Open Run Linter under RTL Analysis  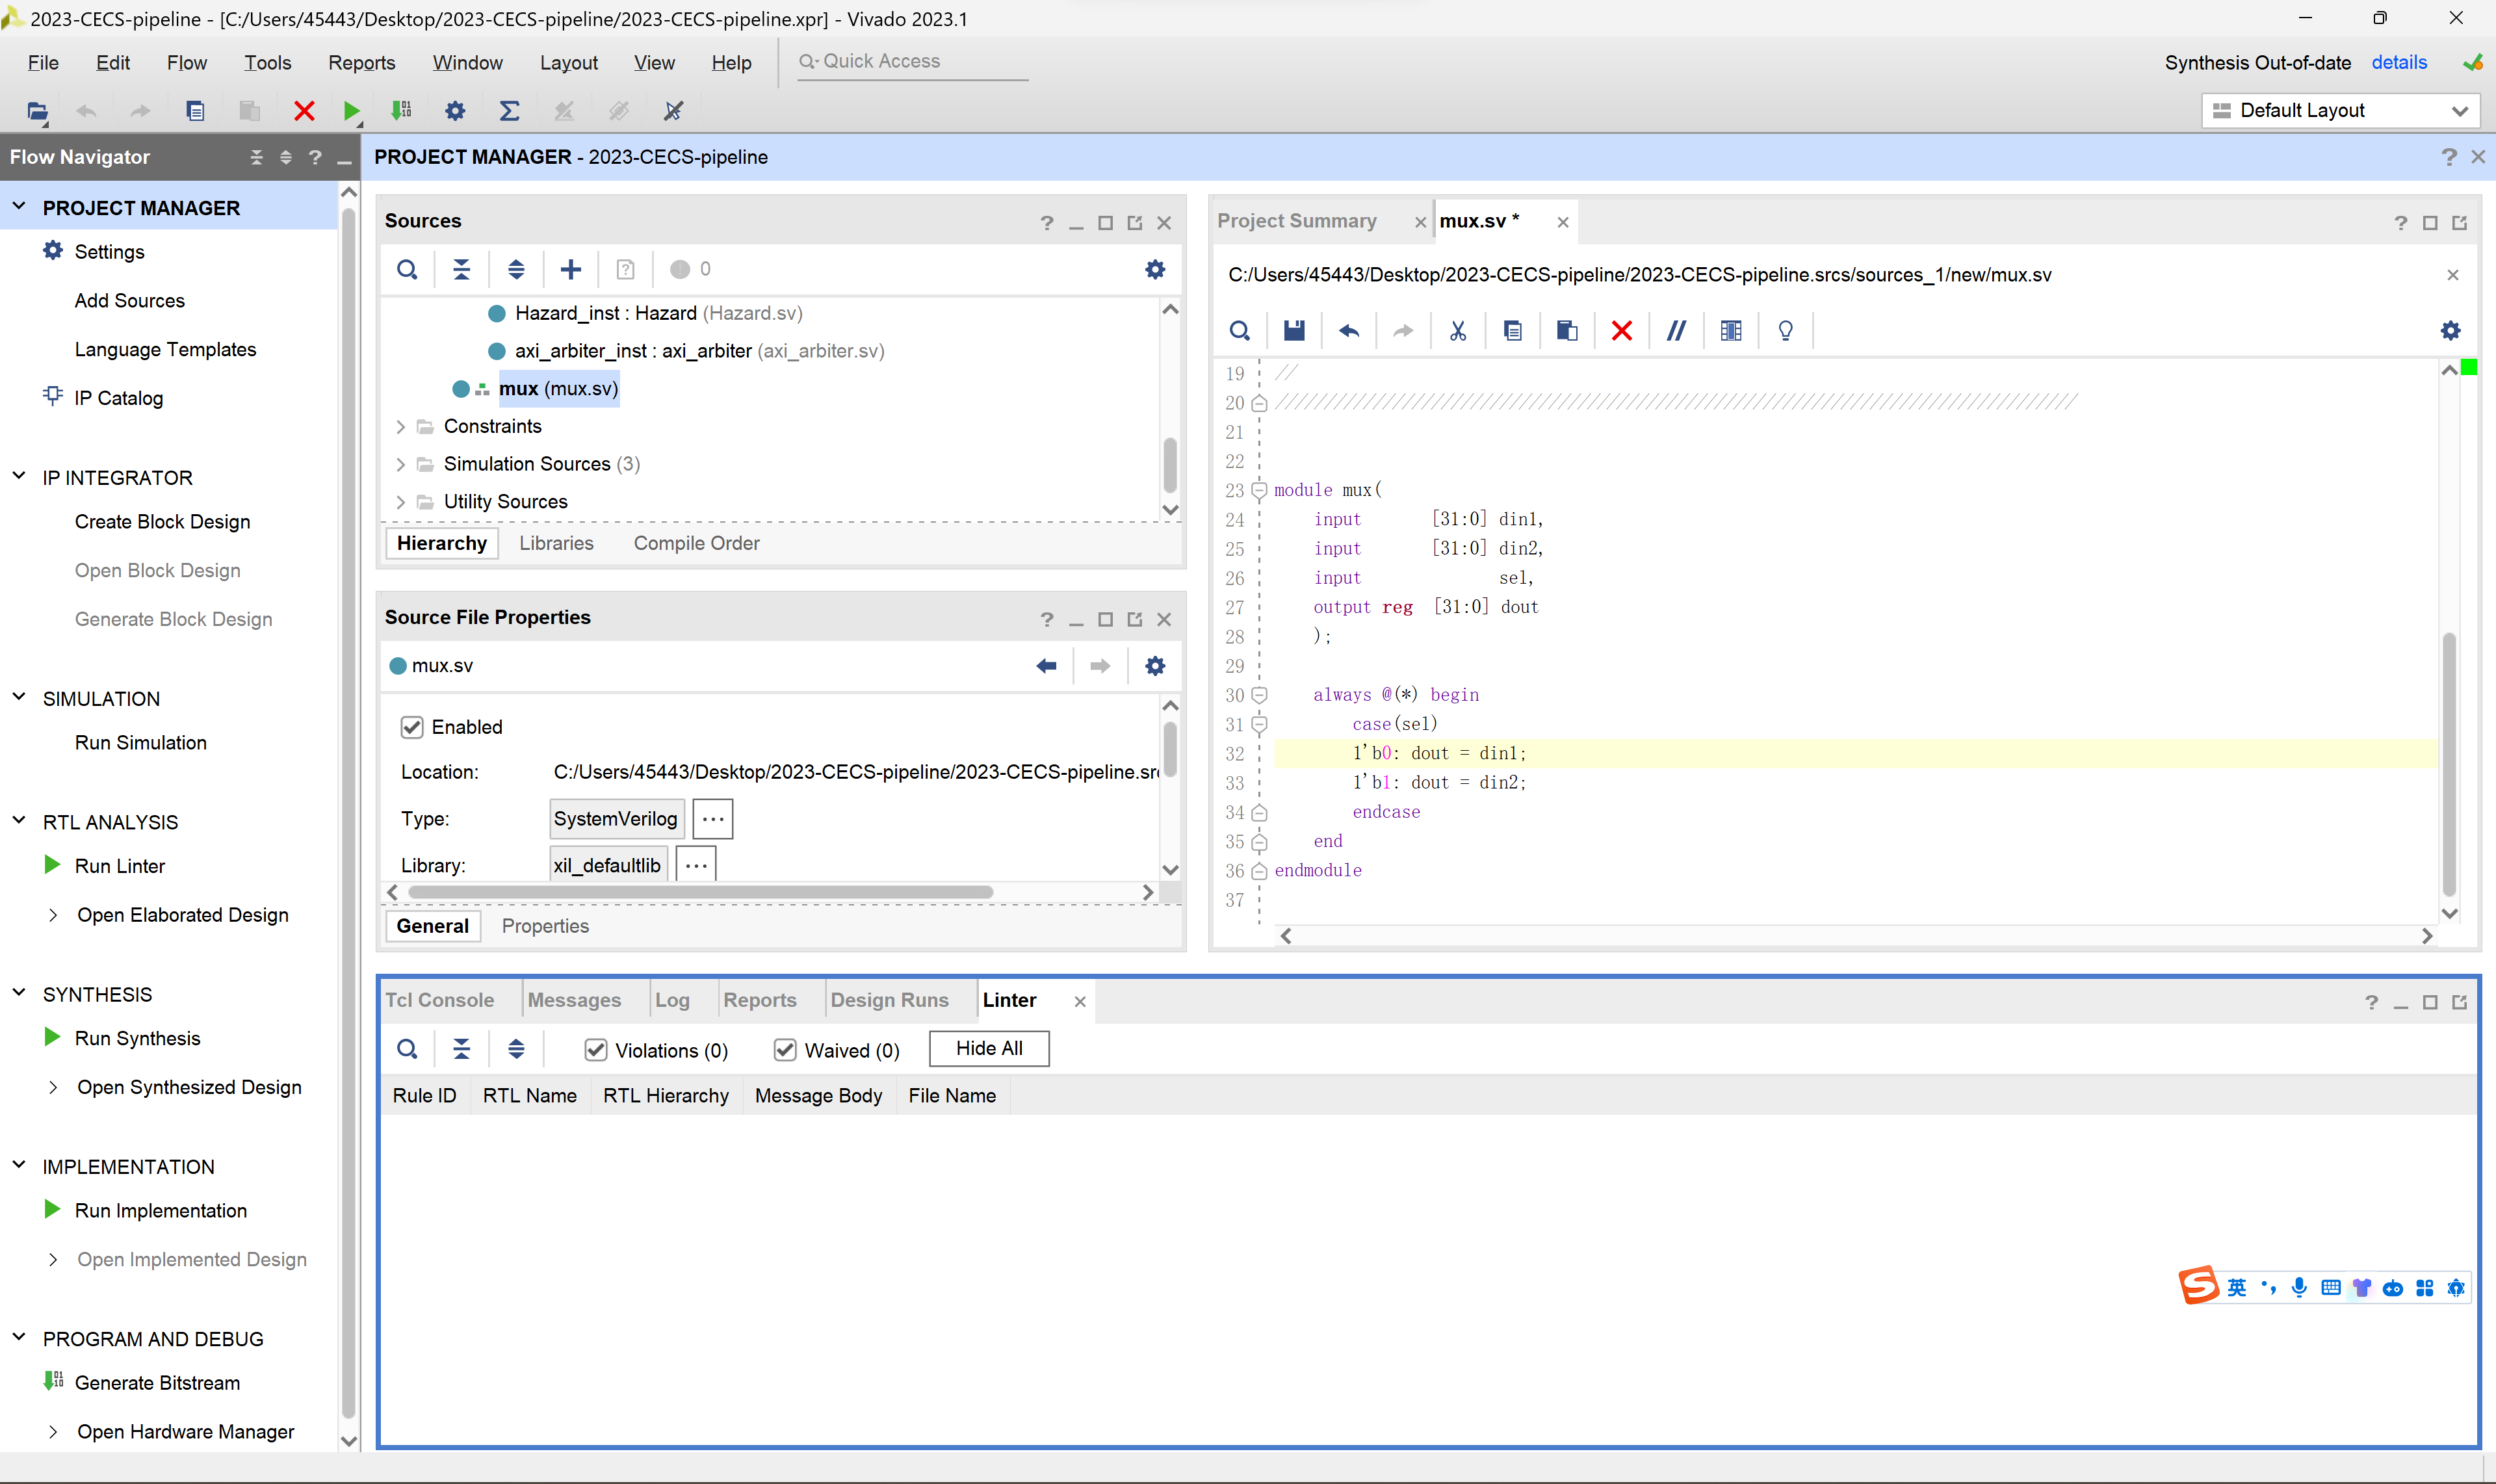coord(119,866)
